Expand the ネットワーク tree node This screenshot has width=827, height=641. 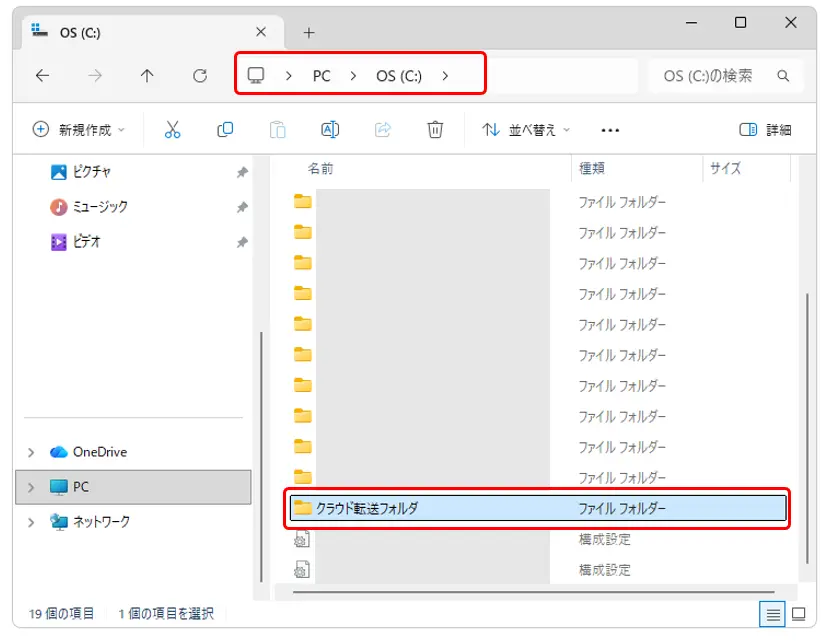(x=31, y=522)
